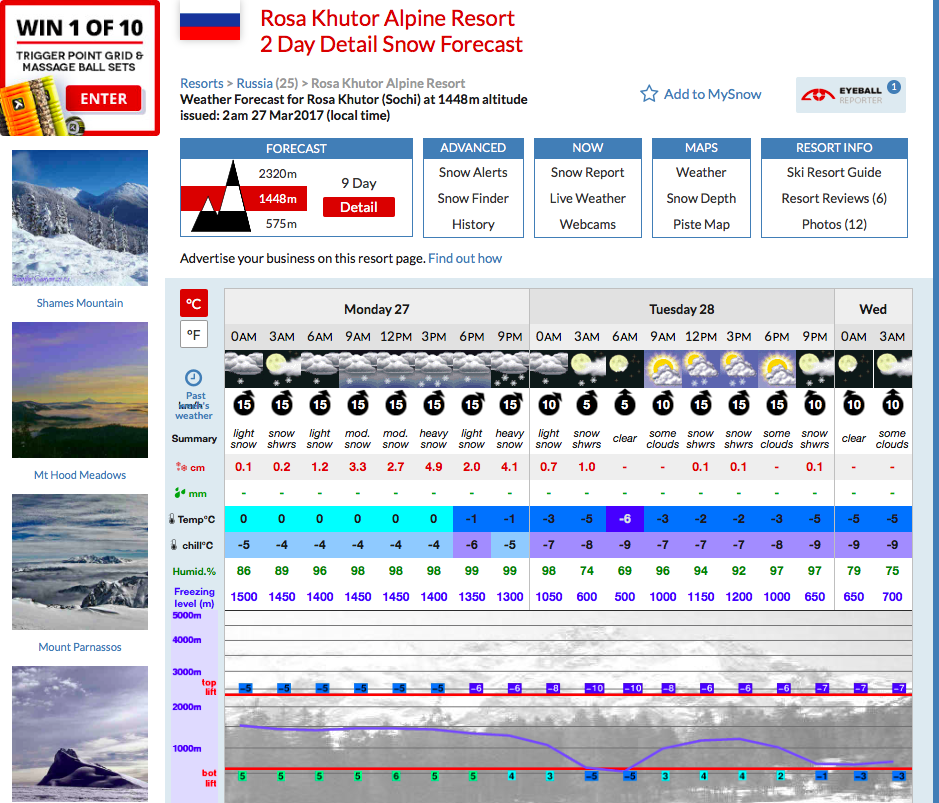Click the mountain elevation icon in Forecast
The height and width of the screenshot is (803, 939).
[221, 197]
